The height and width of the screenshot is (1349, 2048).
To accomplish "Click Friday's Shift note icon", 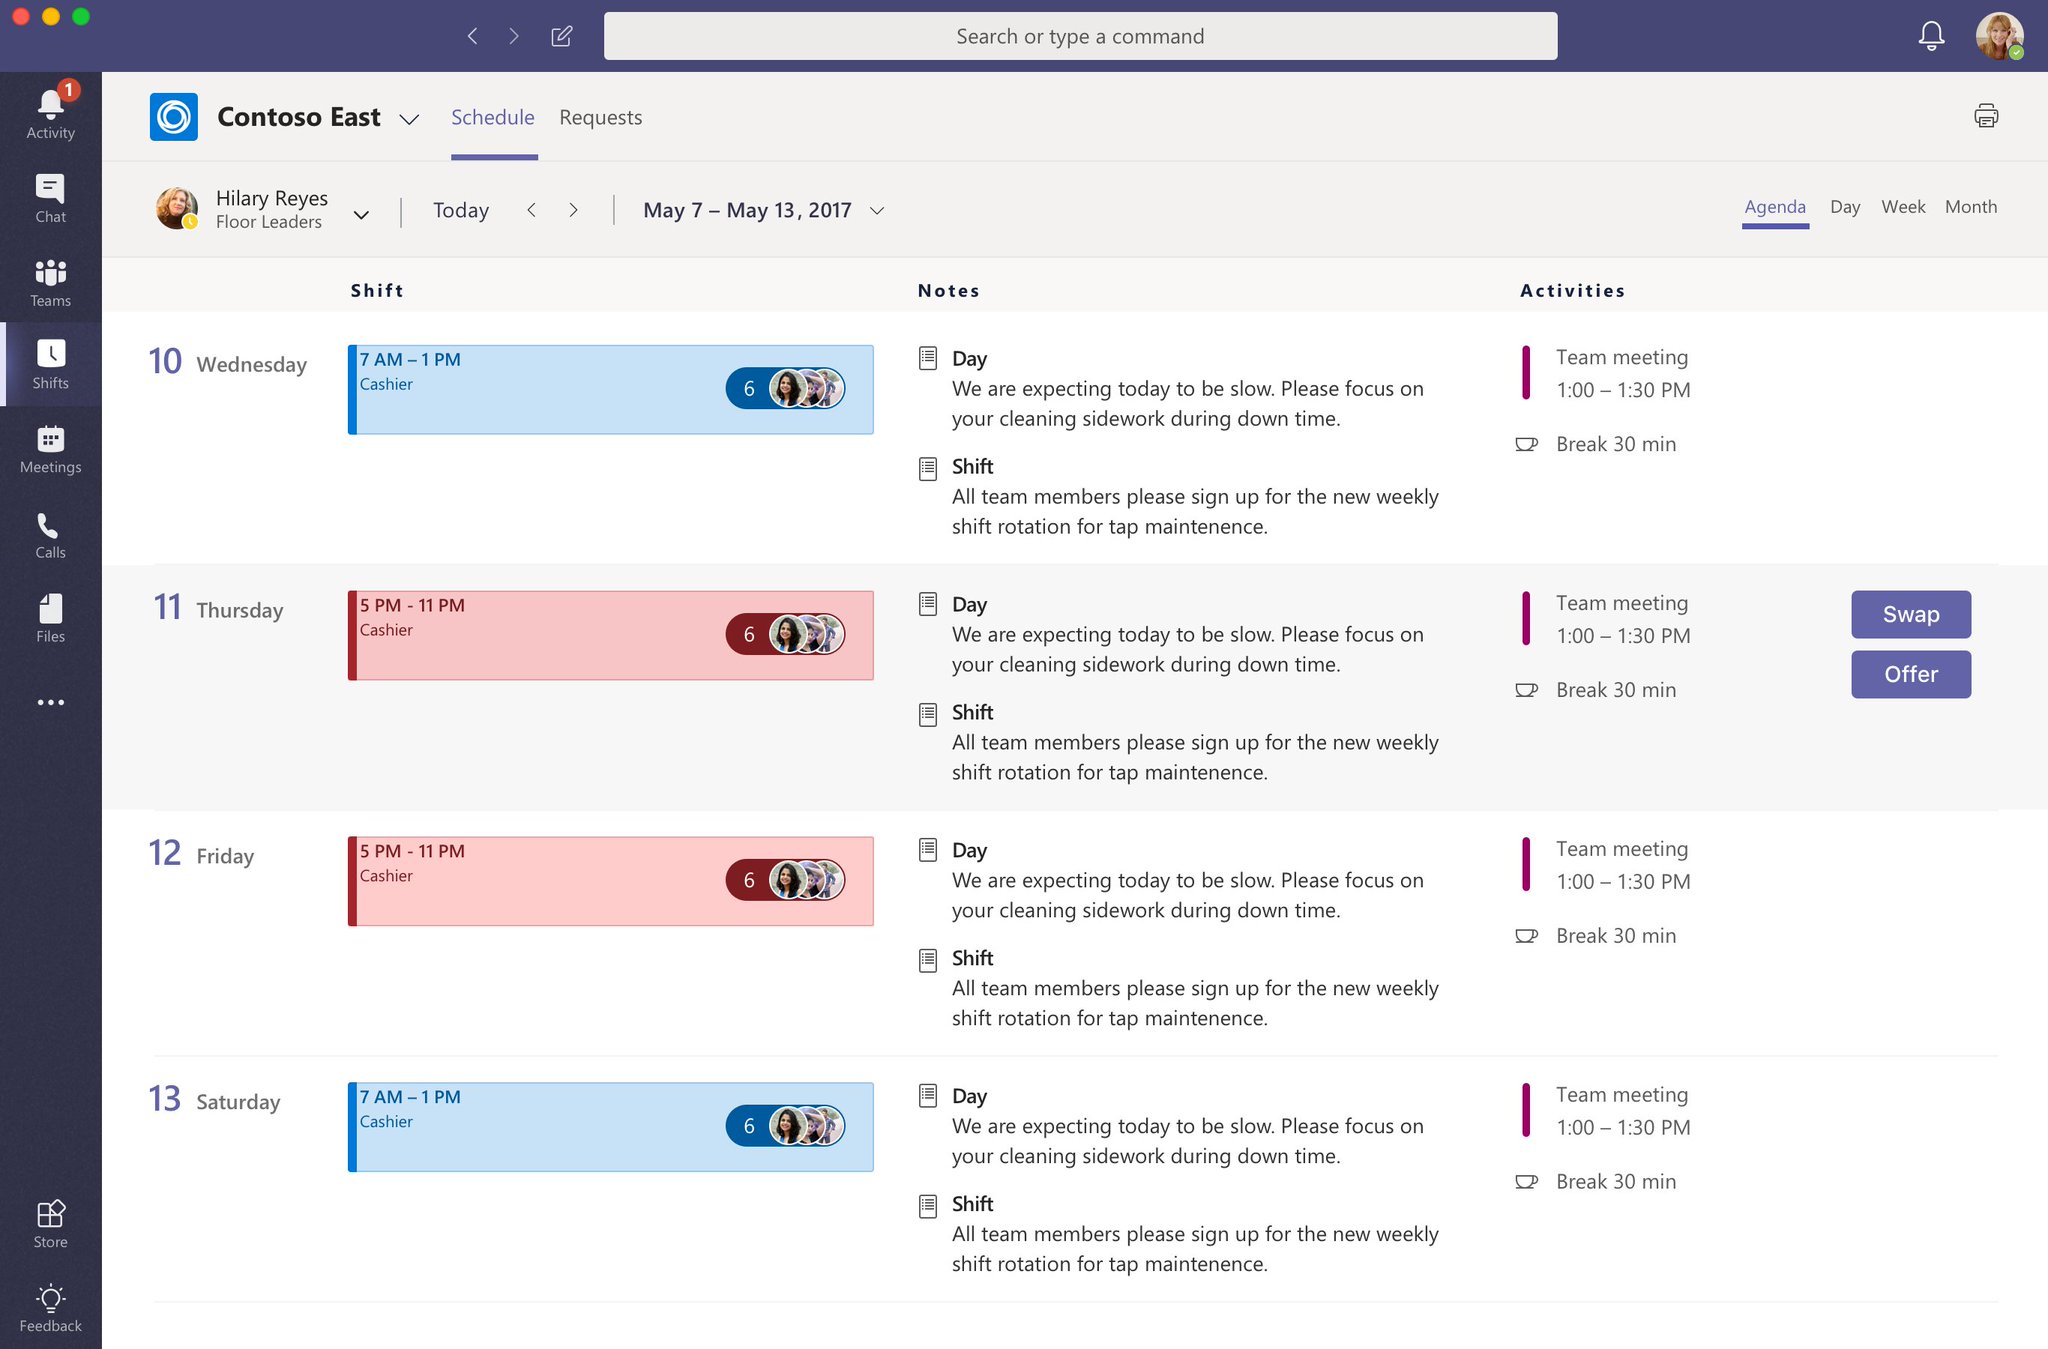I will point(928,959).
